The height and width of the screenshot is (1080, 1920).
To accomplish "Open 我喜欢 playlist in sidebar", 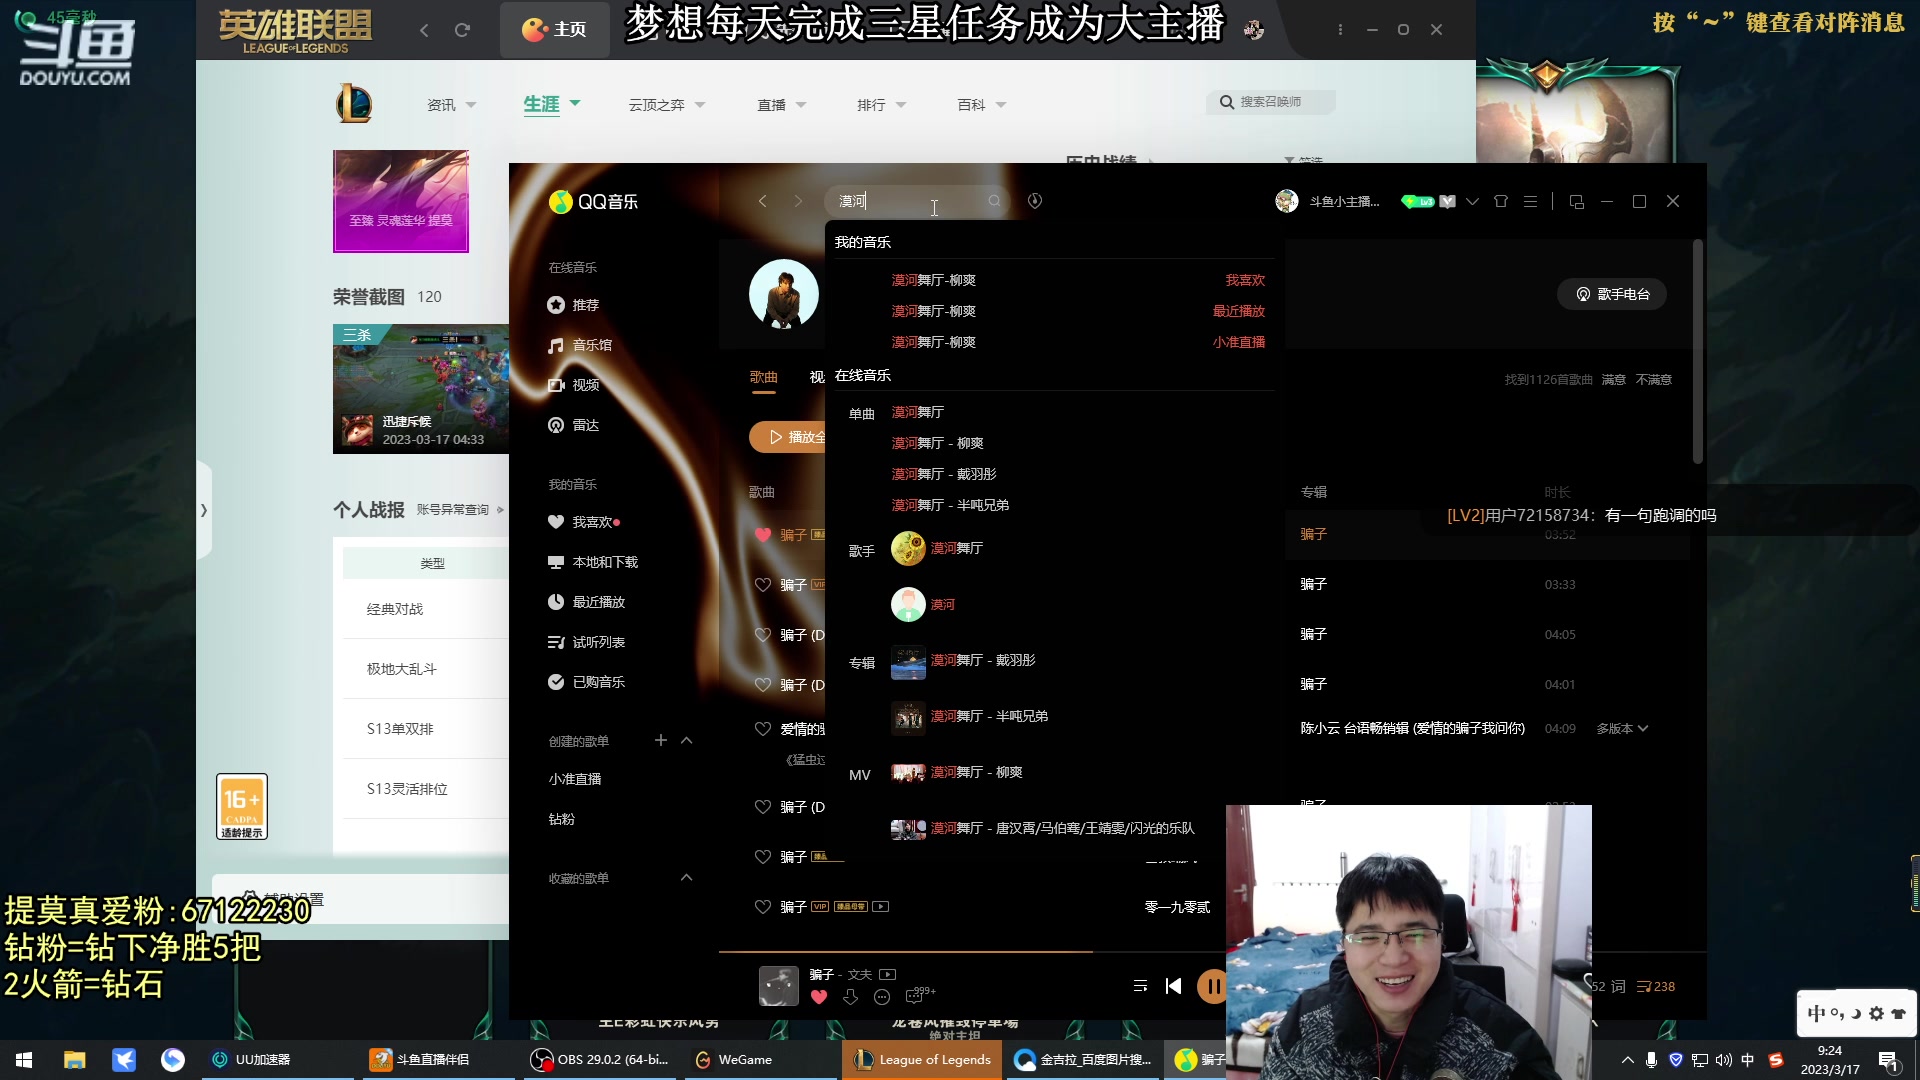I will coord(584,522).
